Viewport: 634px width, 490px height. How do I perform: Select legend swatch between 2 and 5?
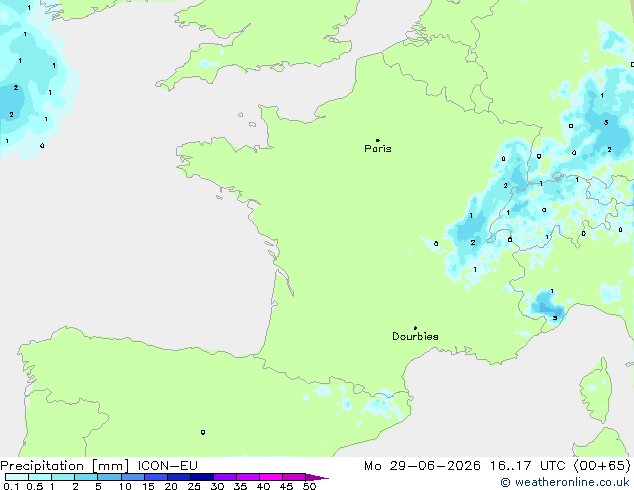(x=86, y=477)
